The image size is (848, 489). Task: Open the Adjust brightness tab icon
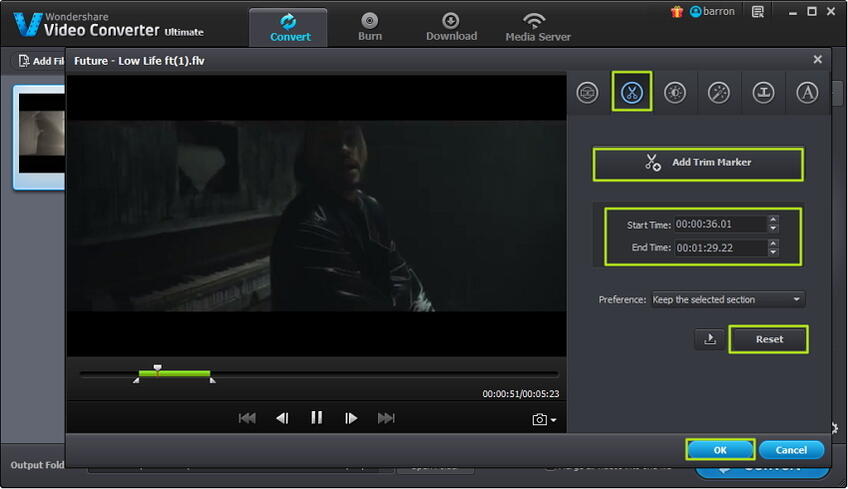click(675, 93)
